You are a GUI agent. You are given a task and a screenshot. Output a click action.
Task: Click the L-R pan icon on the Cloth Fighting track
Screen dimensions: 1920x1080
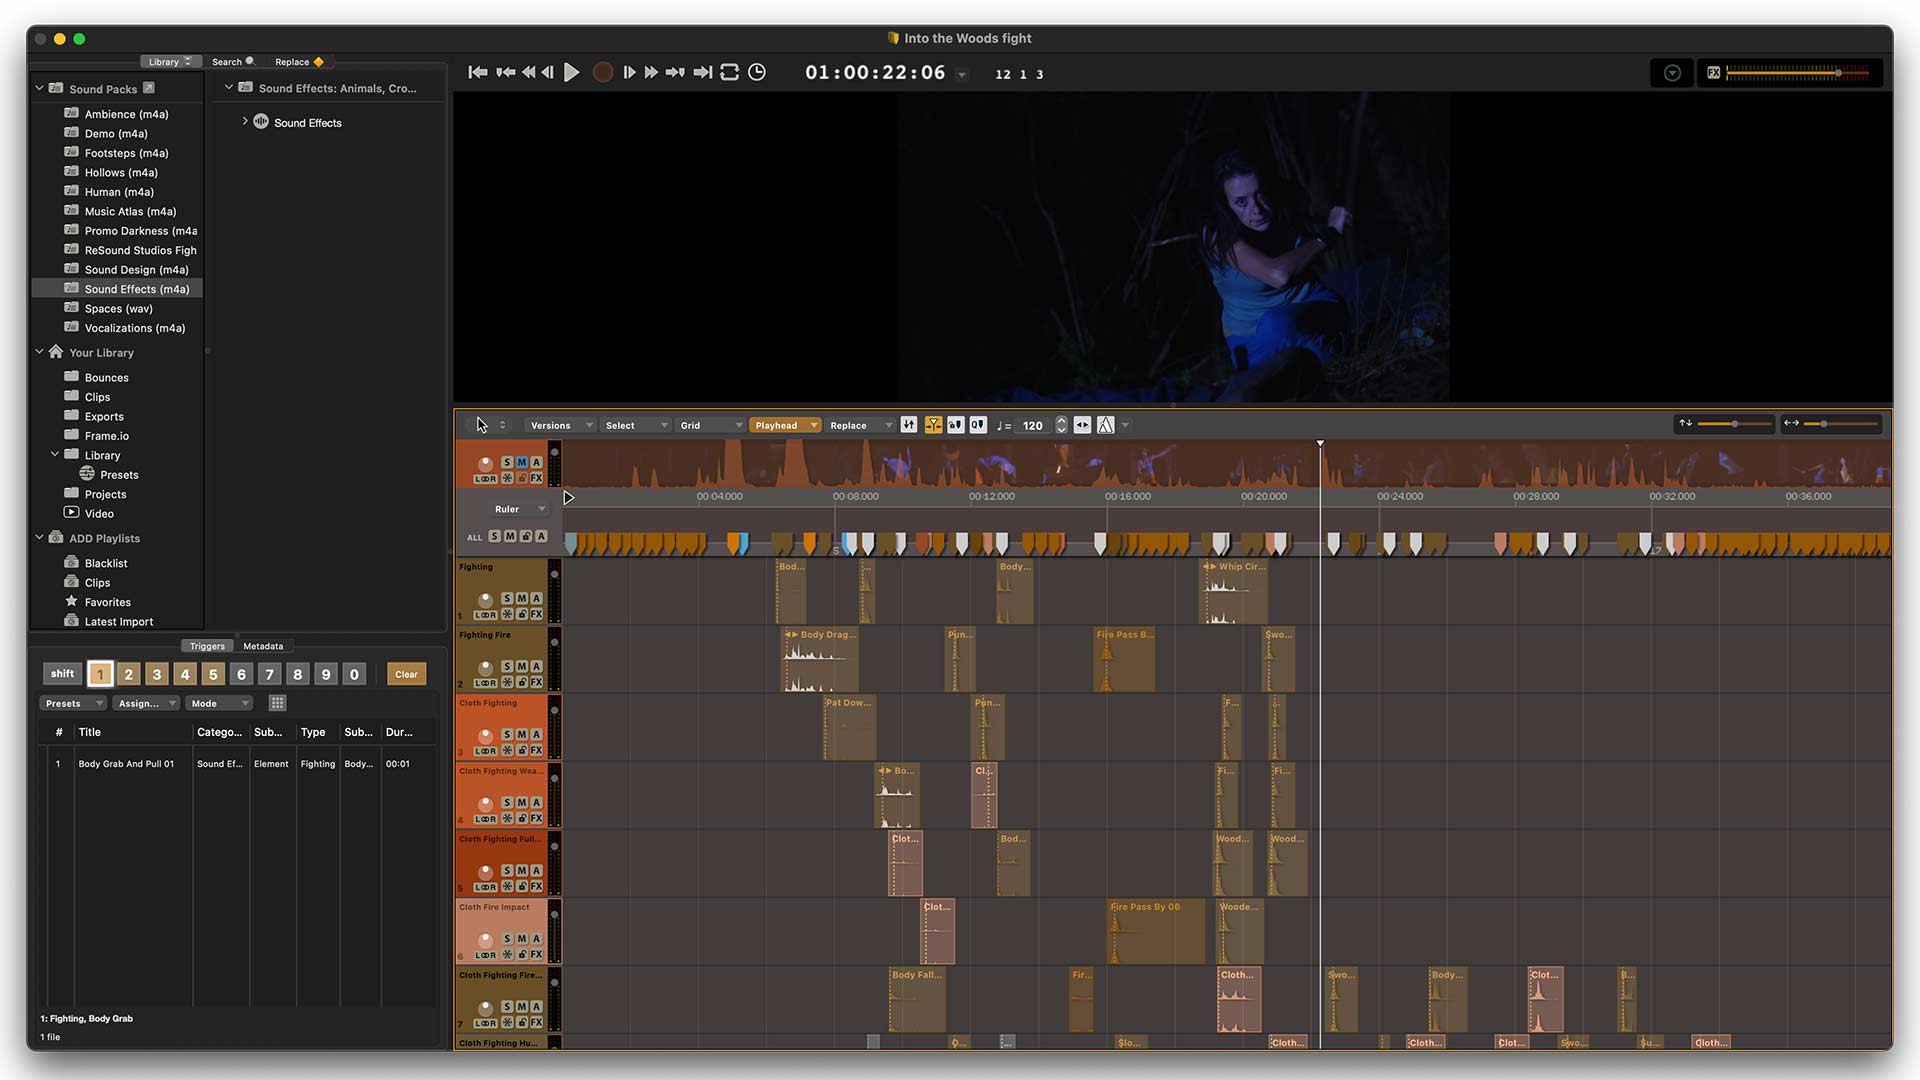(x=486, y=750)
